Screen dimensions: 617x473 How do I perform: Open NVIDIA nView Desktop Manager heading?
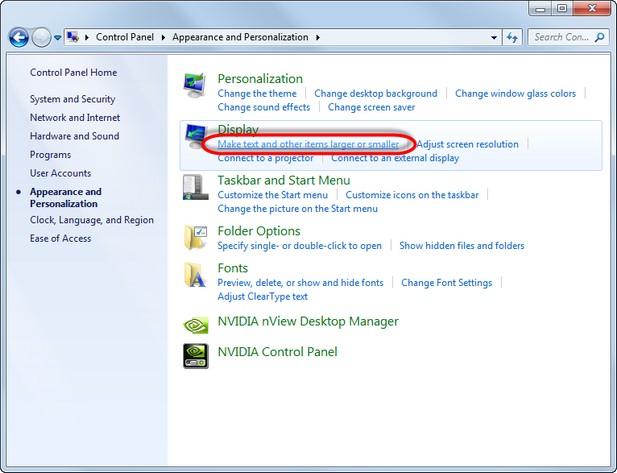point(308,321)
